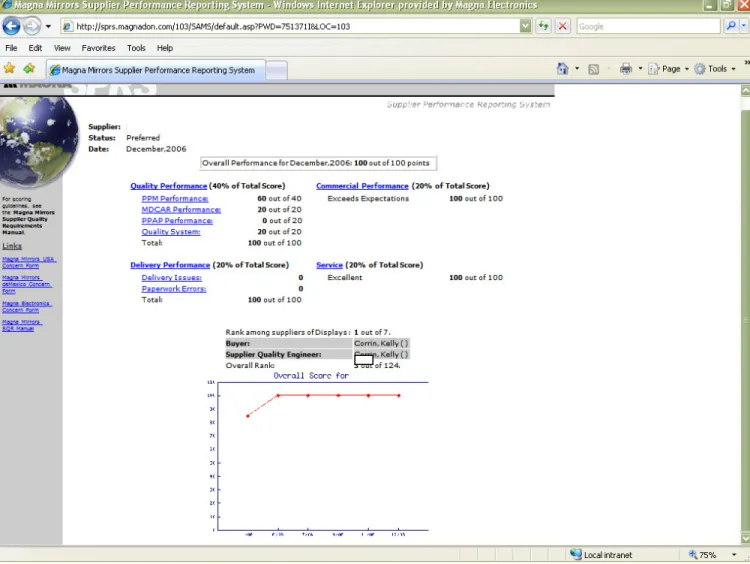Open the Favorites menu
This screenshot has height=564, width=750.
[x=98, y=48]
